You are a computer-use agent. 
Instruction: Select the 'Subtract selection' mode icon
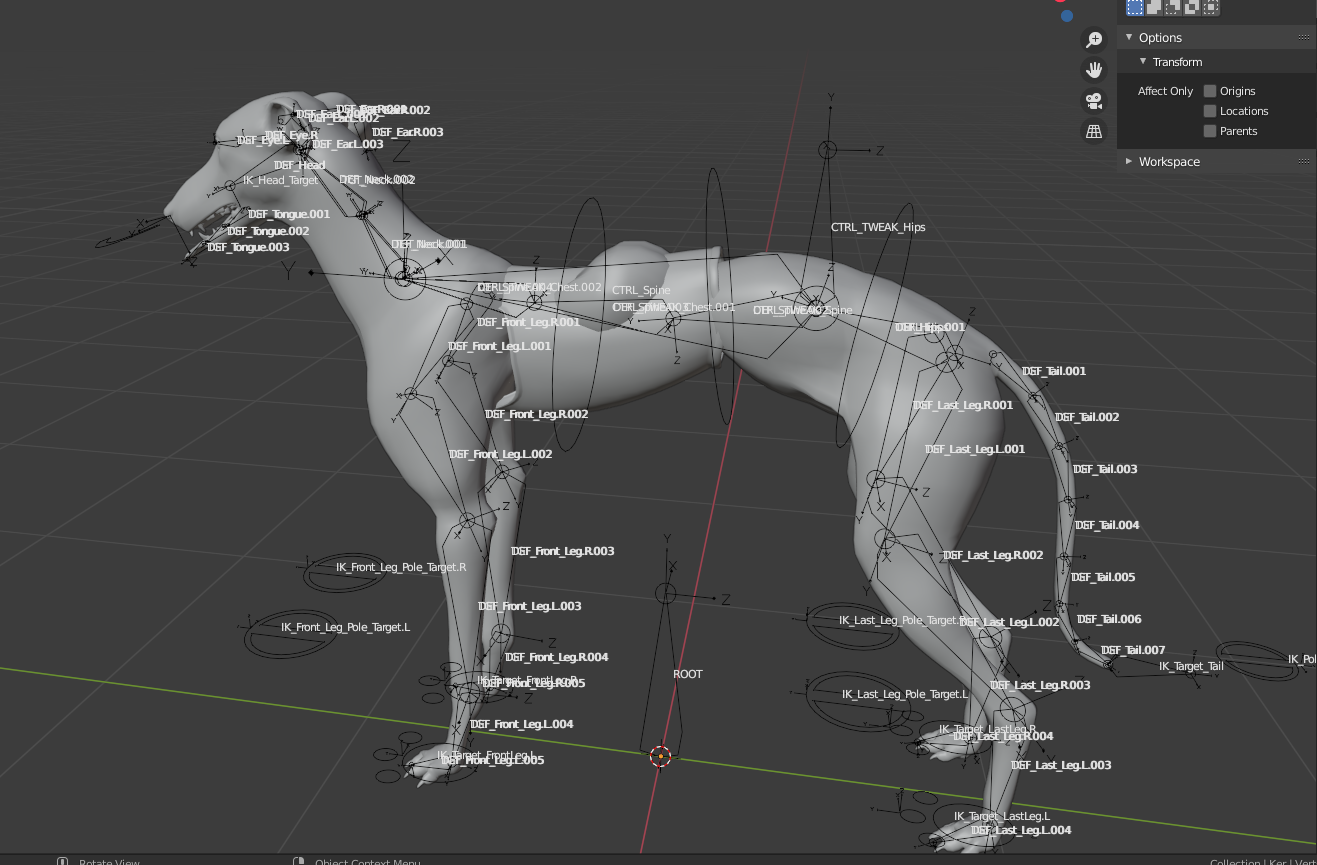[1173, 7]
